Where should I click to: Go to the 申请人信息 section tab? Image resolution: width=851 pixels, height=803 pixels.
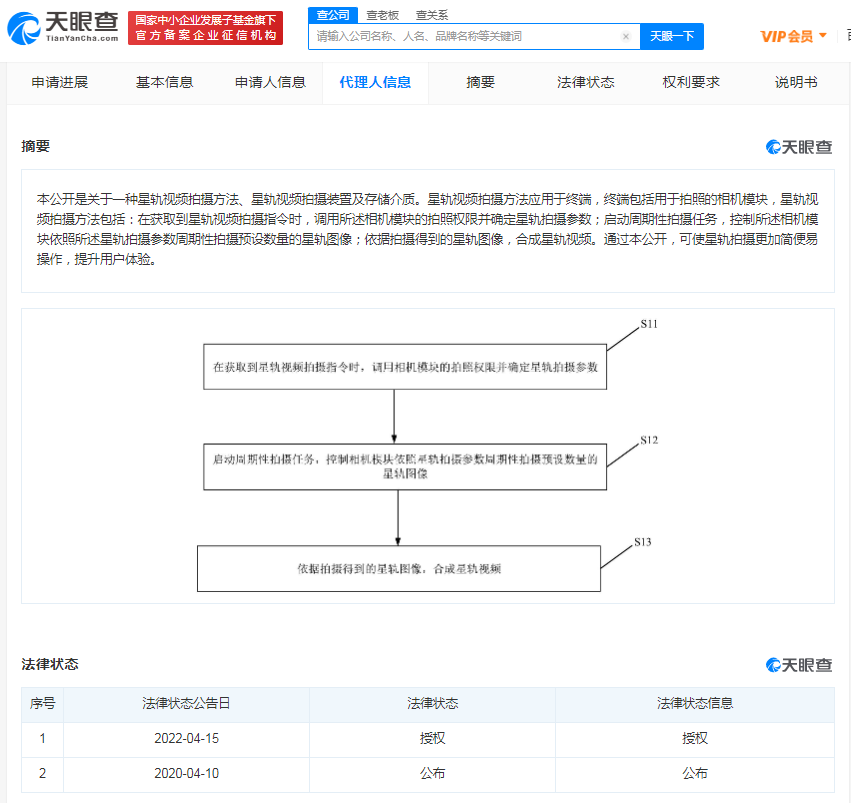pyautogui.click(x=270, y=82)
